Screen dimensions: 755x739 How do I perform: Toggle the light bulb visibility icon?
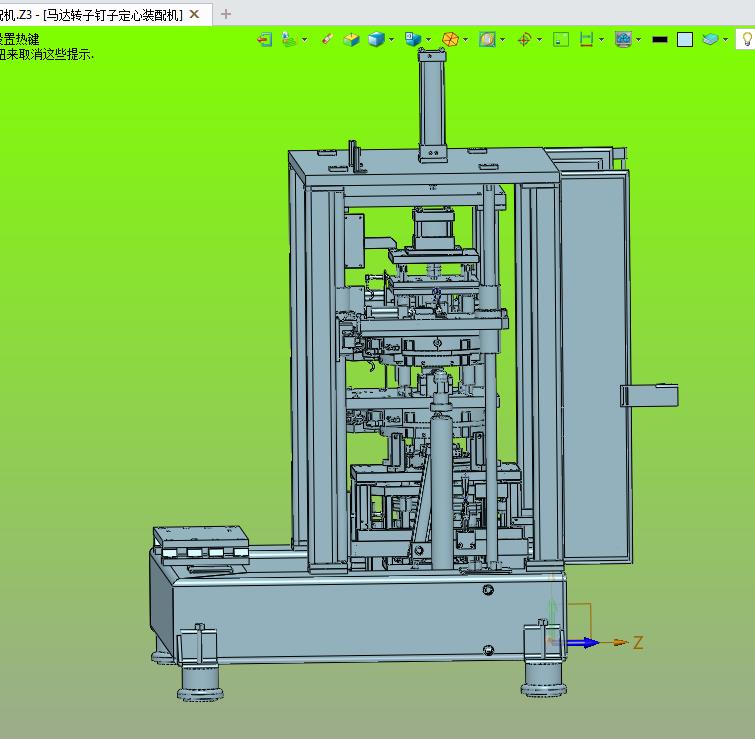(x=747, y=39)
